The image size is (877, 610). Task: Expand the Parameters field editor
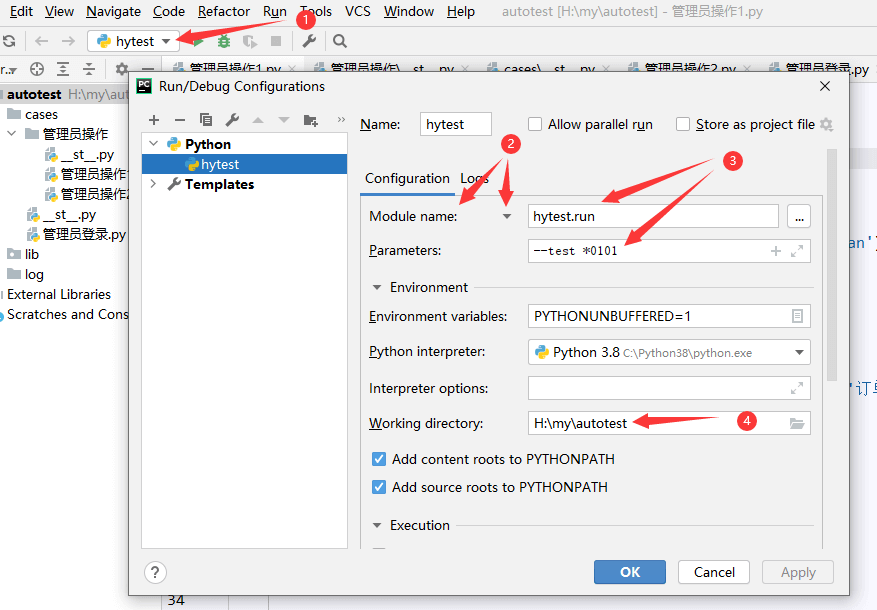[x=797, y=251]
